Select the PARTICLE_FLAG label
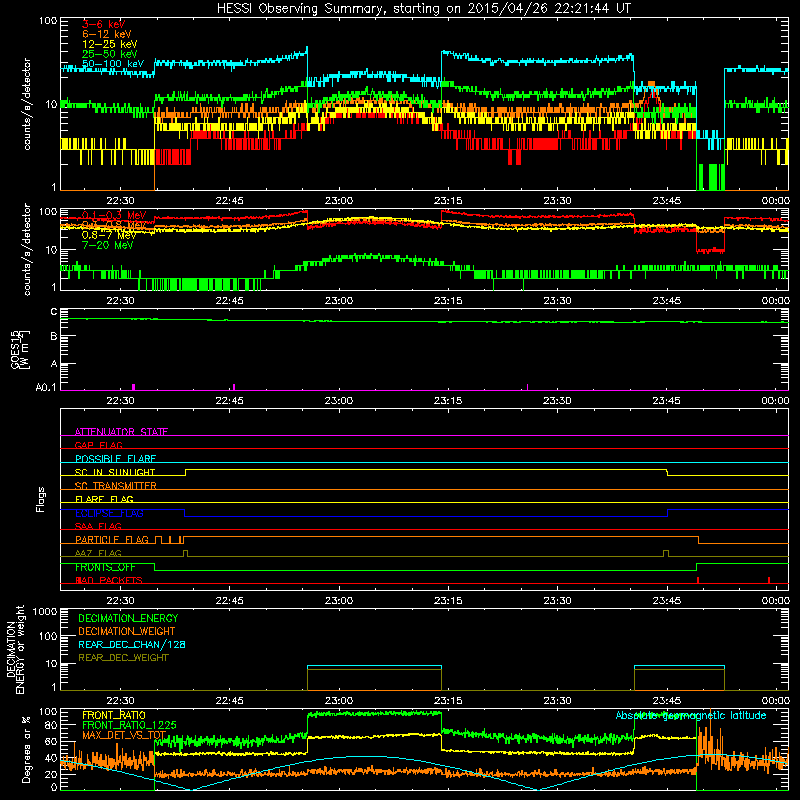 [112, 540]
